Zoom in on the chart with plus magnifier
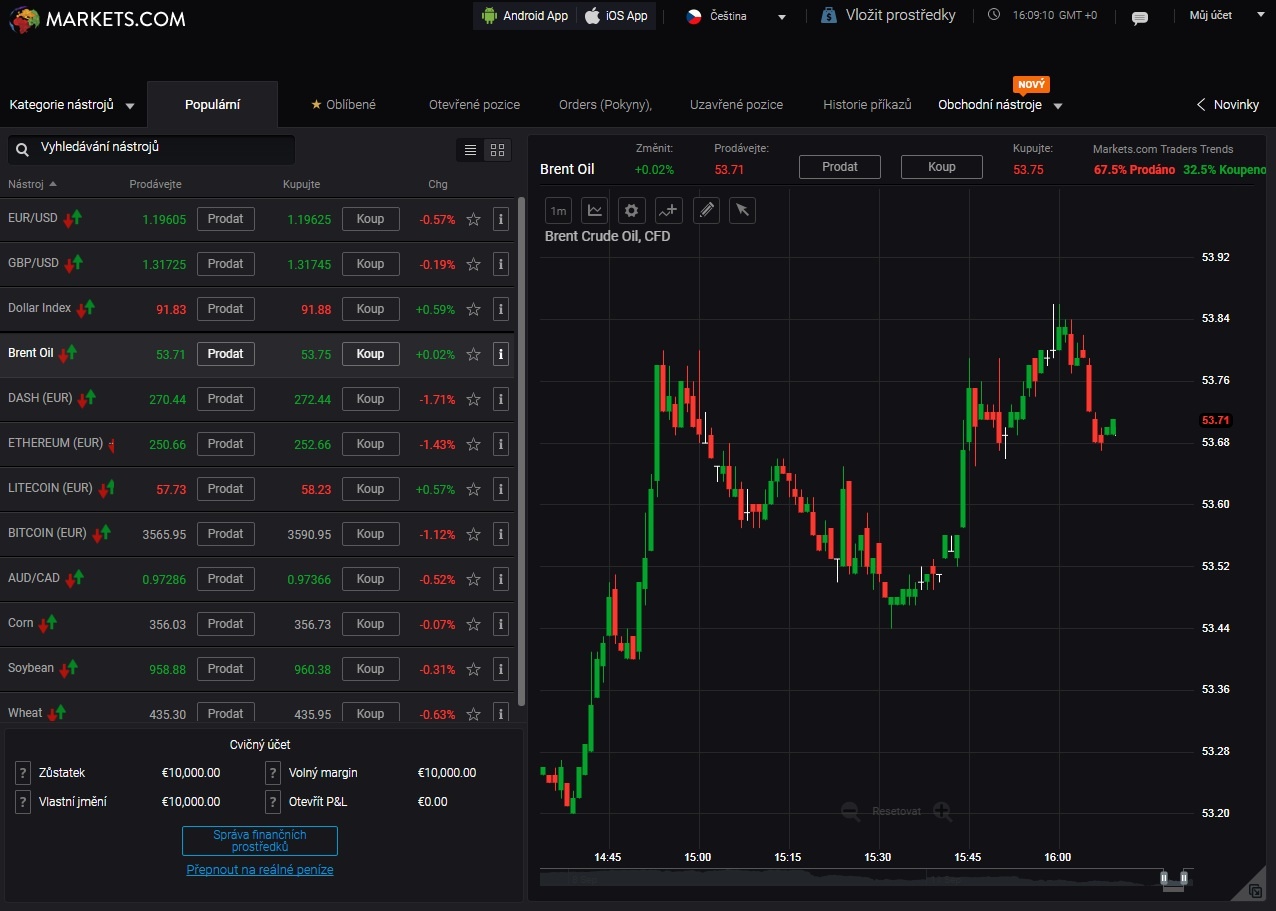This screenshot has width=1276, height=911. click(942, 811)
